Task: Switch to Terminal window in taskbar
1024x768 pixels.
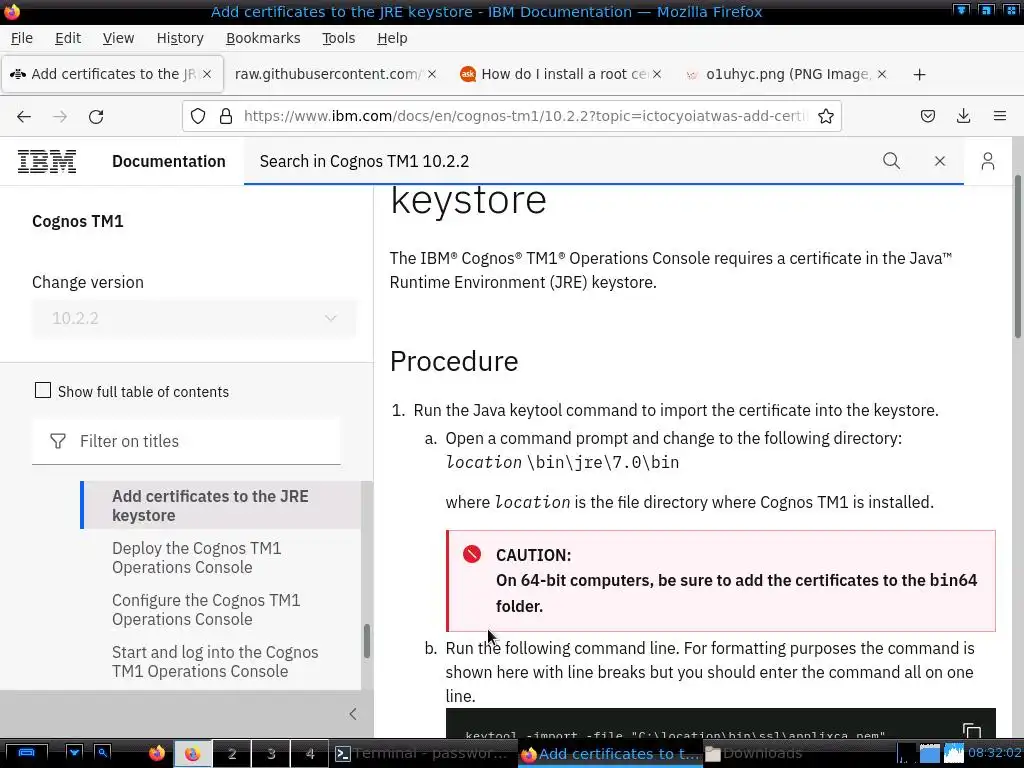Action: pyautogui.click(x=424, y=754)
